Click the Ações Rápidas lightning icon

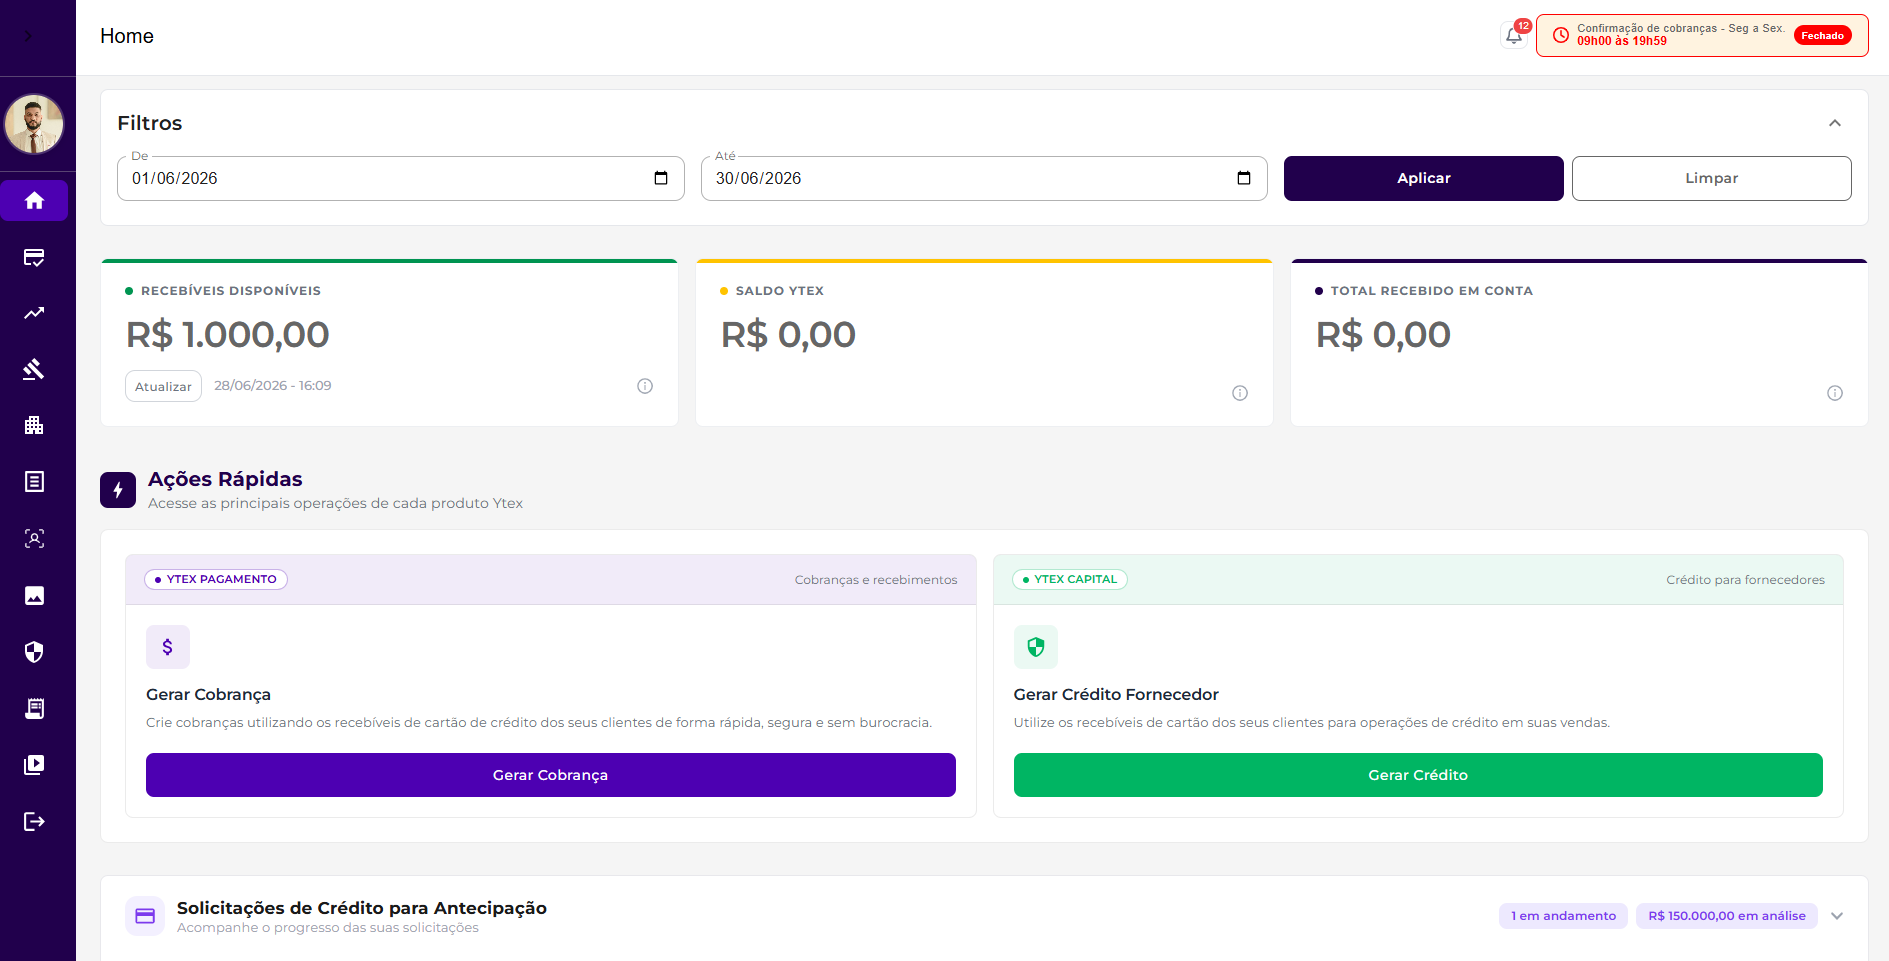(118, 490)
